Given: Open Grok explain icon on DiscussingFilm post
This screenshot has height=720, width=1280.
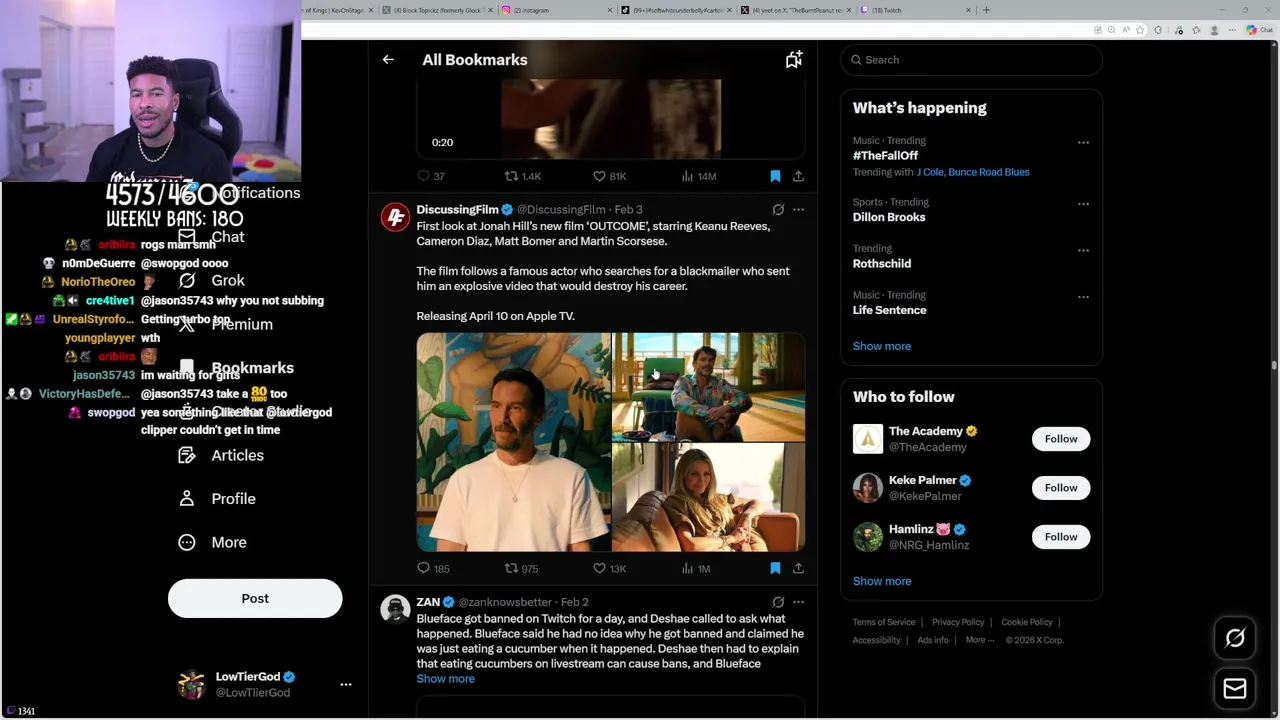Looking at the screenshot, I should click(778, 210).
